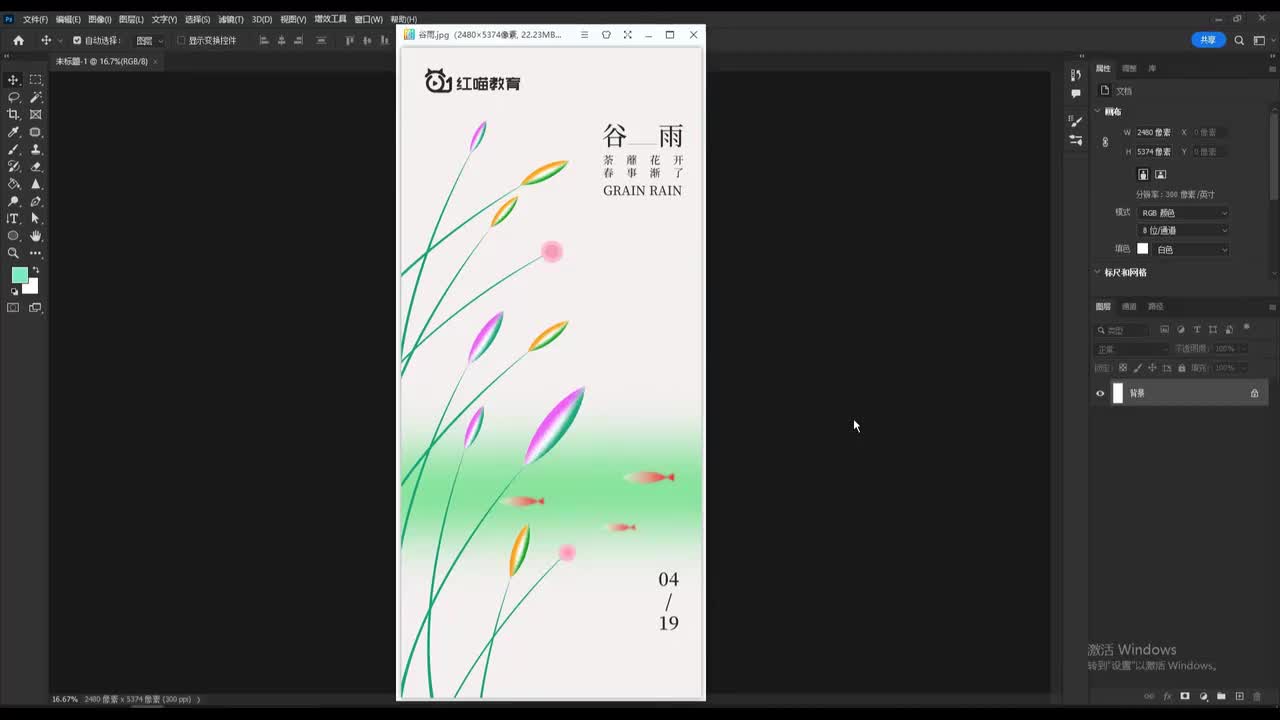Select the Crop tool
Screen dimensions: 1280x720
(13, 114)
